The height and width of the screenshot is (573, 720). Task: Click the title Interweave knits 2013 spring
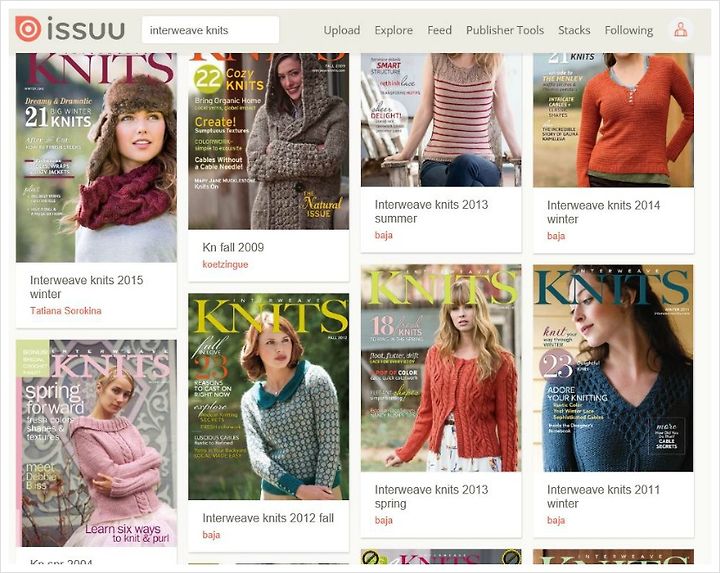[431, 496]
